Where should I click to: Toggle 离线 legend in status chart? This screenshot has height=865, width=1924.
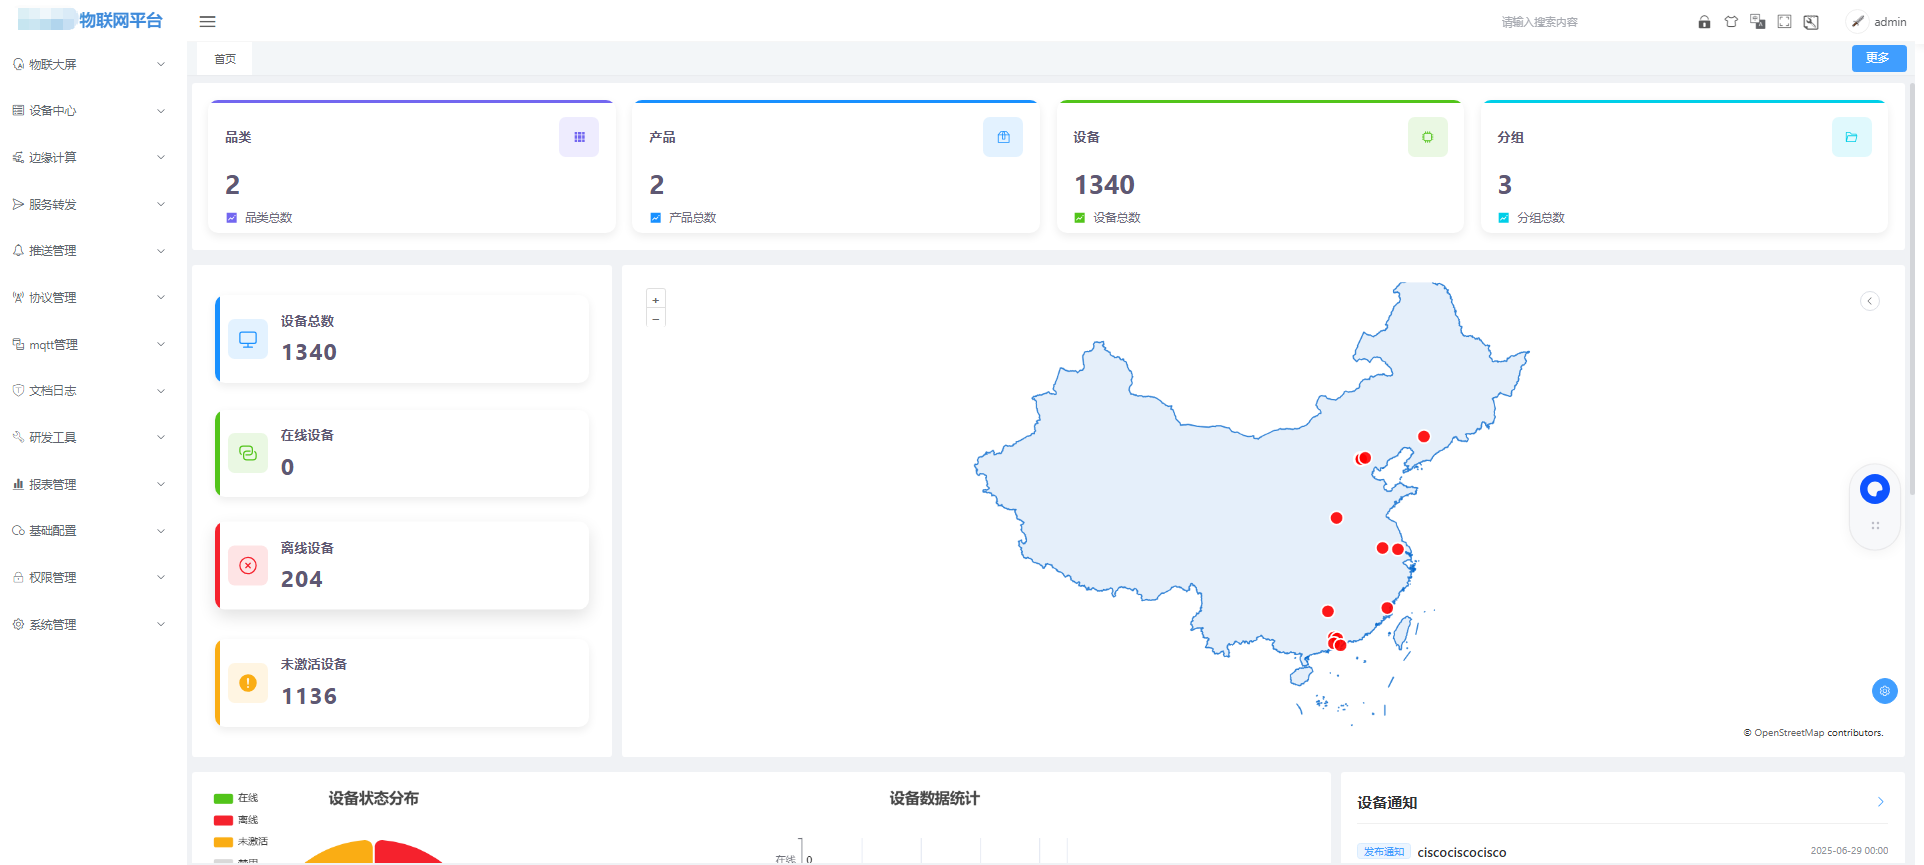[x=237, y=820]
